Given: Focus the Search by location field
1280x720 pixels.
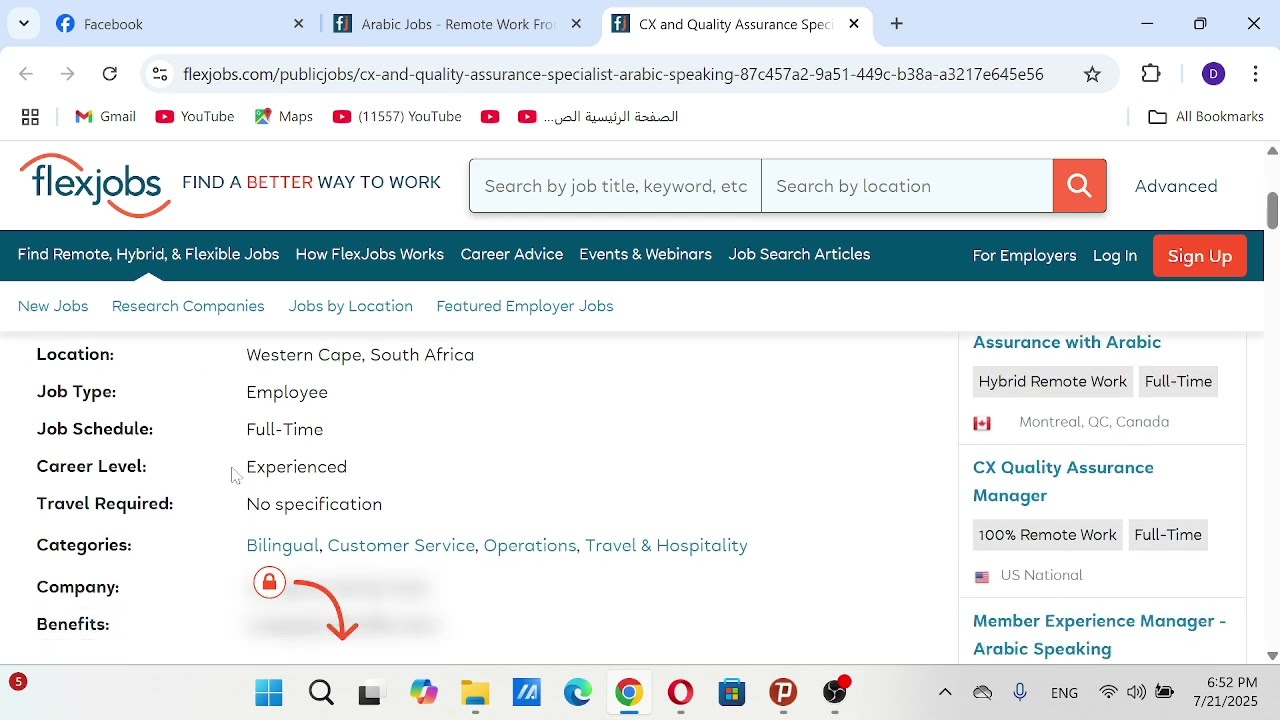Looking at the screenshot, I should point(907,186).
